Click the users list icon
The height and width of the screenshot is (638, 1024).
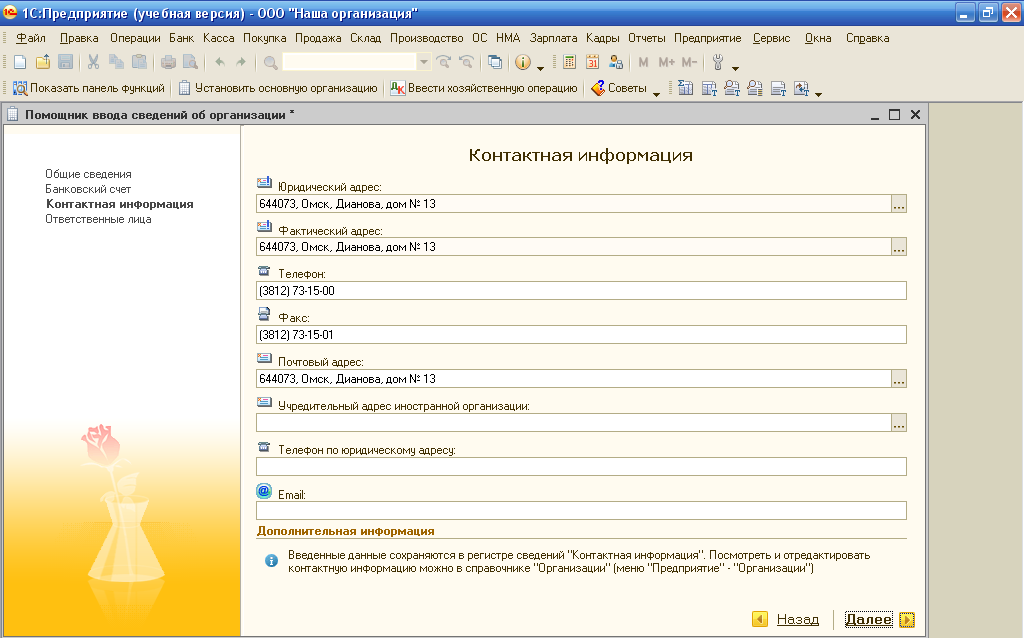(x=615, y=62)
